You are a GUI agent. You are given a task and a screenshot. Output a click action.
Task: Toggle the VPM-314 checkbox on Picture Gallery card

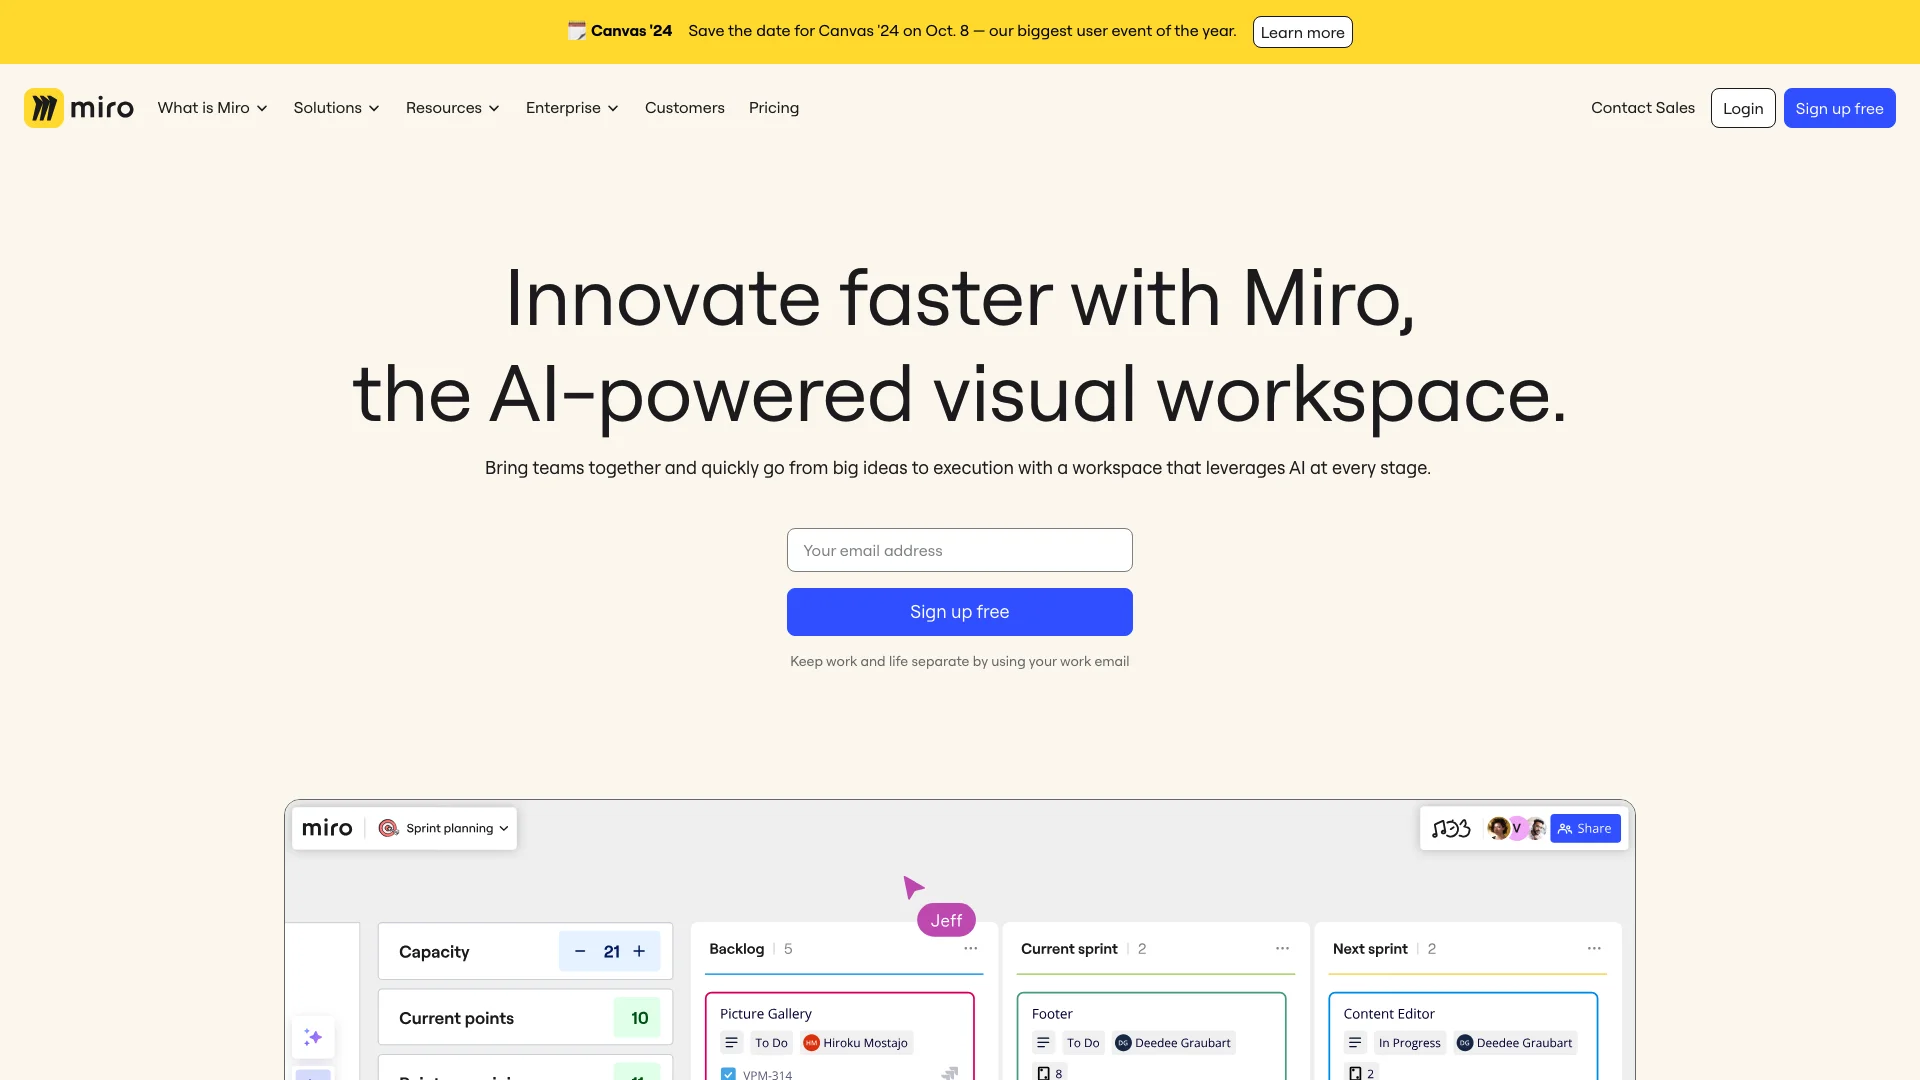(x=728, y=1074)
